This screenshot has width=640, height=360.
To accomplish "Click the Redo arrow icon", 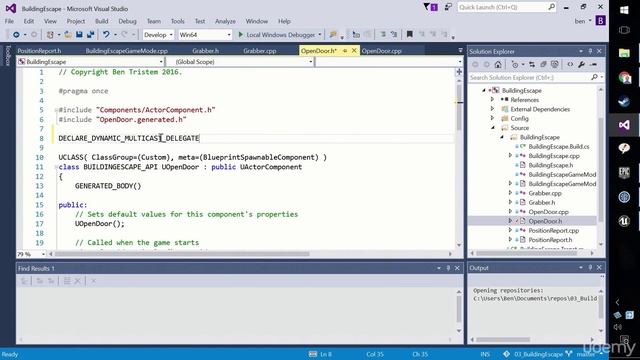I will (124, 35).
